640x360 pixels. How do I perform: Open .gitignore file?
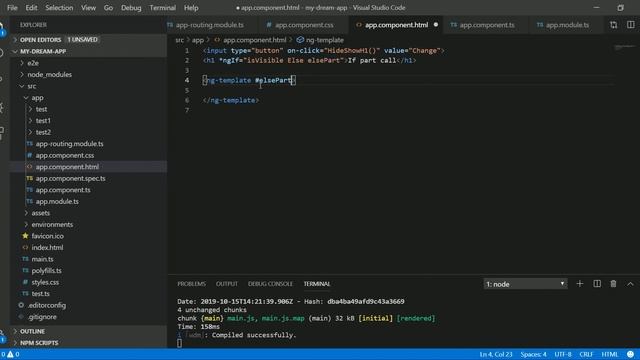(88, 317)
